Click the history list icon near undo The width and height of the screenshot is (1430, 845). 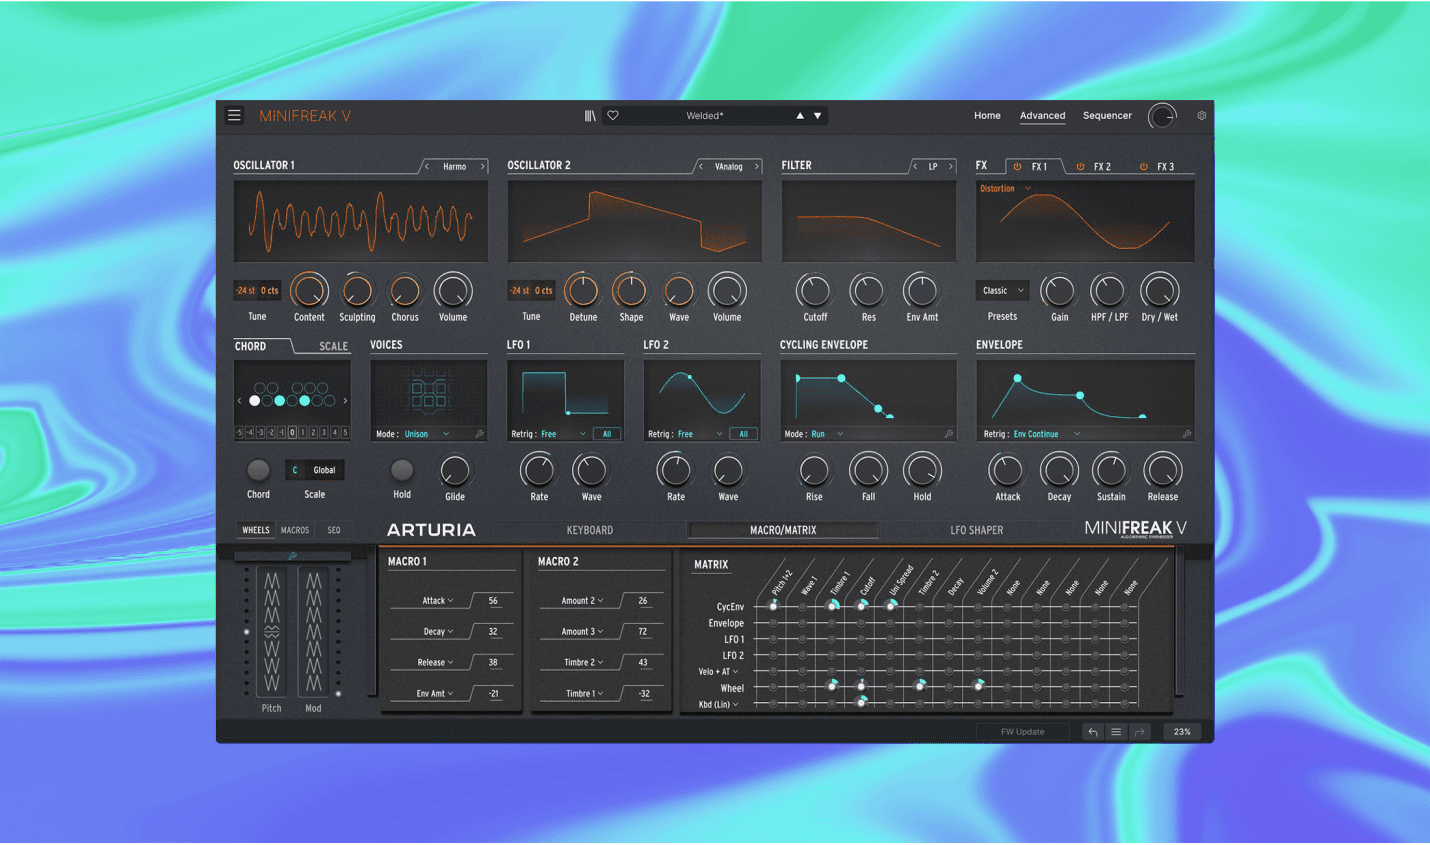pos(1115,731)
